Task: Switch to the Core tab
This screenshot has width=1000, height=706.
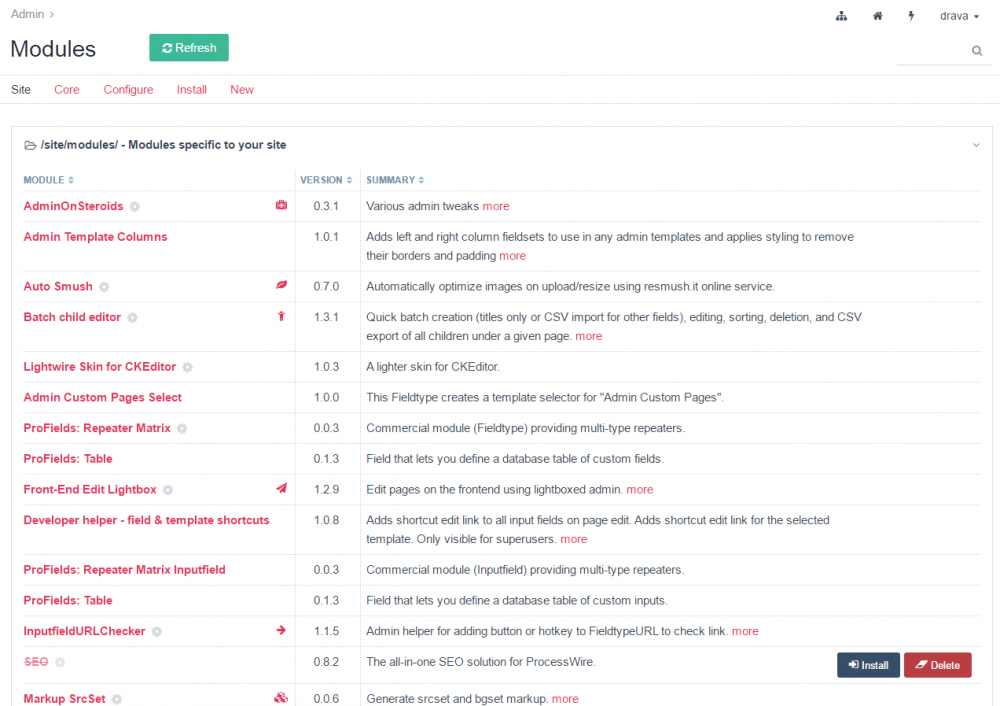Action: point(66,89)
